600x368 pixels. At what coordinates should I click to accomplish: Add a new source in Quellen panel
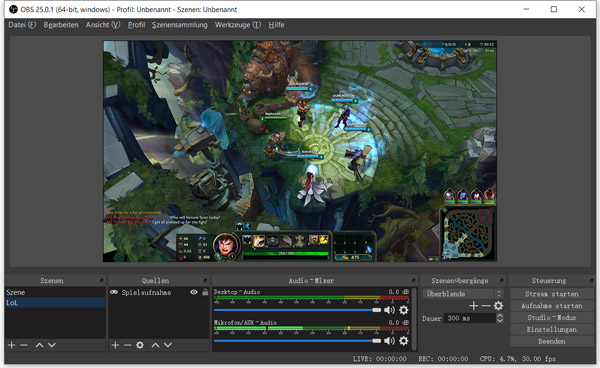point(115,345)
